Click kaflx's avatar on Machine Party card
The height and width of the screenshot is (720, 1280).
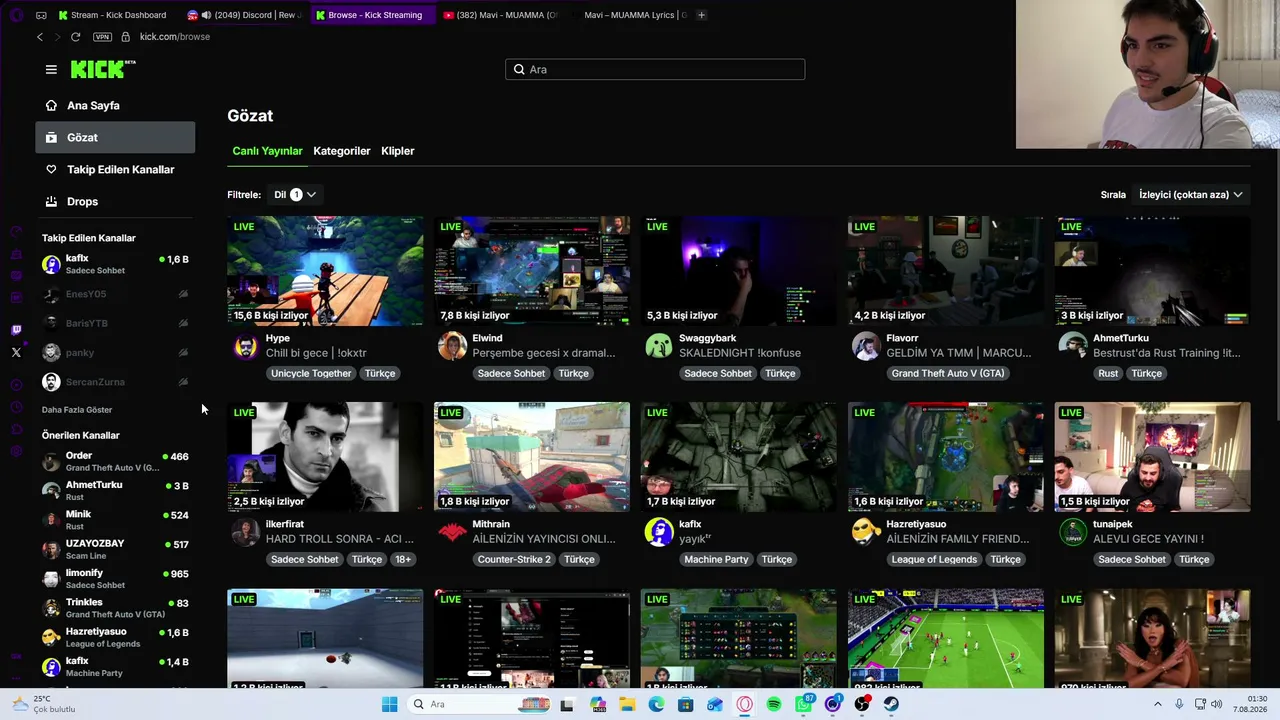pos(659,532)
